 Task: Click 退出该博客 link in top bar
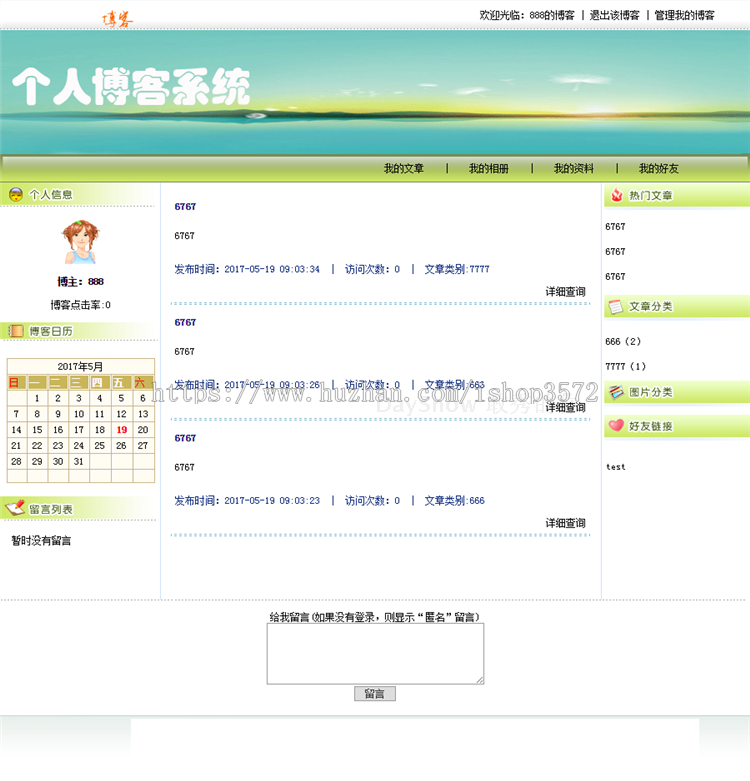(x=615, y=15)
